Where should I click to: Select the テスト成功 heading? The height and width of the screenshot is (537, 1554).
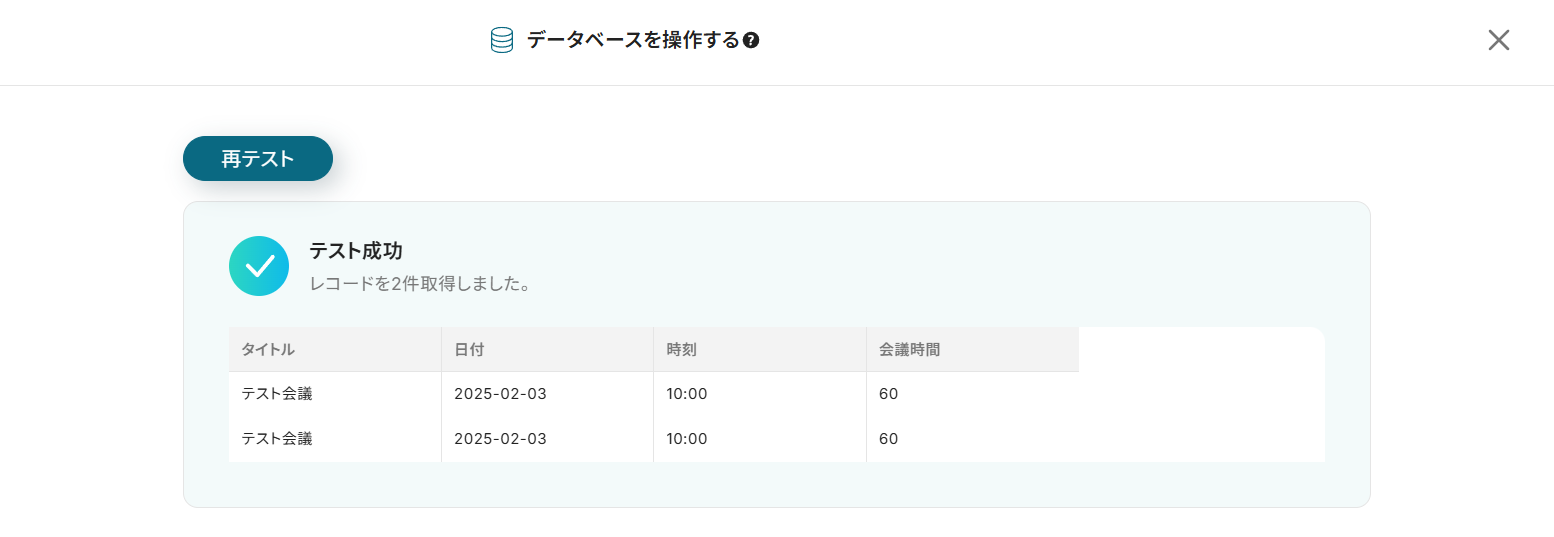coord(356,251)
